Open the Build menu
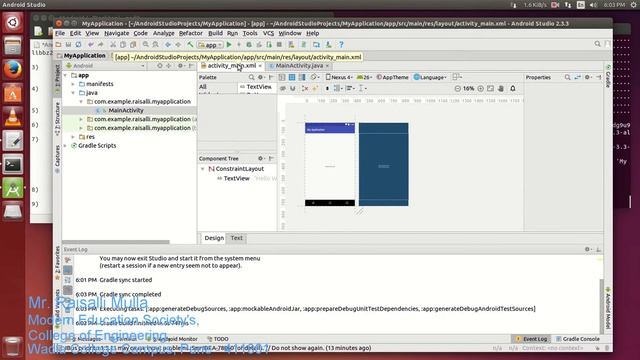This screenshot has height=360, width=640. [x=215, y=33]
